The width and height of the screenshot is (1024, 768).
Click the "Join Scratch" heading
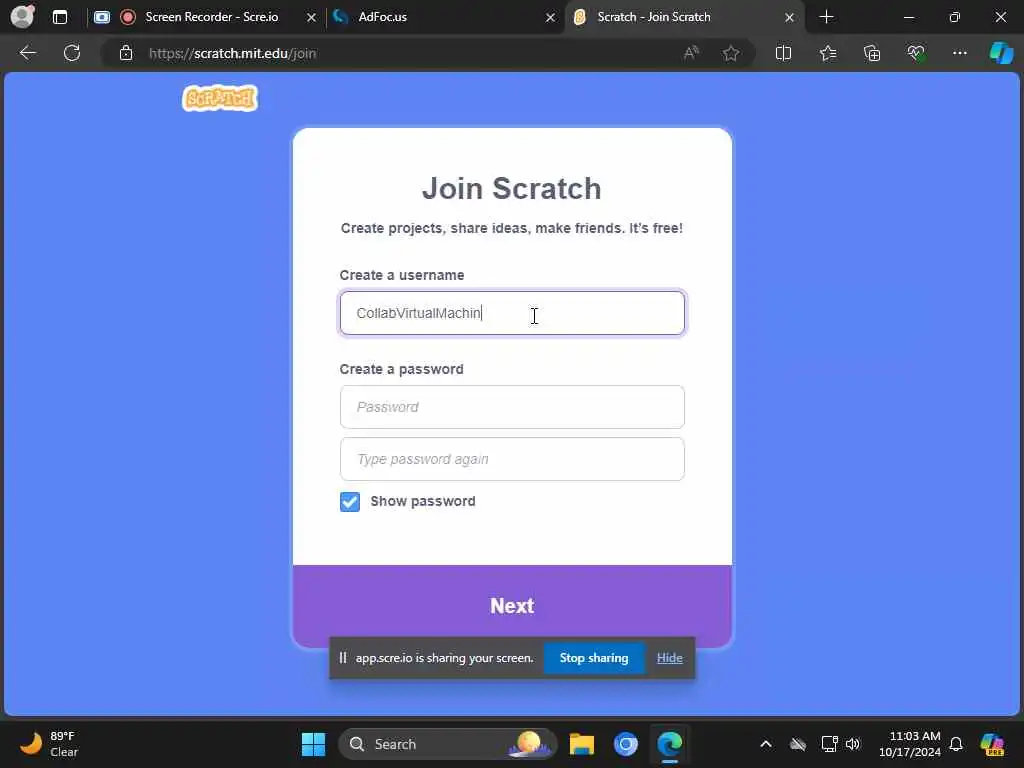[511, 189]
